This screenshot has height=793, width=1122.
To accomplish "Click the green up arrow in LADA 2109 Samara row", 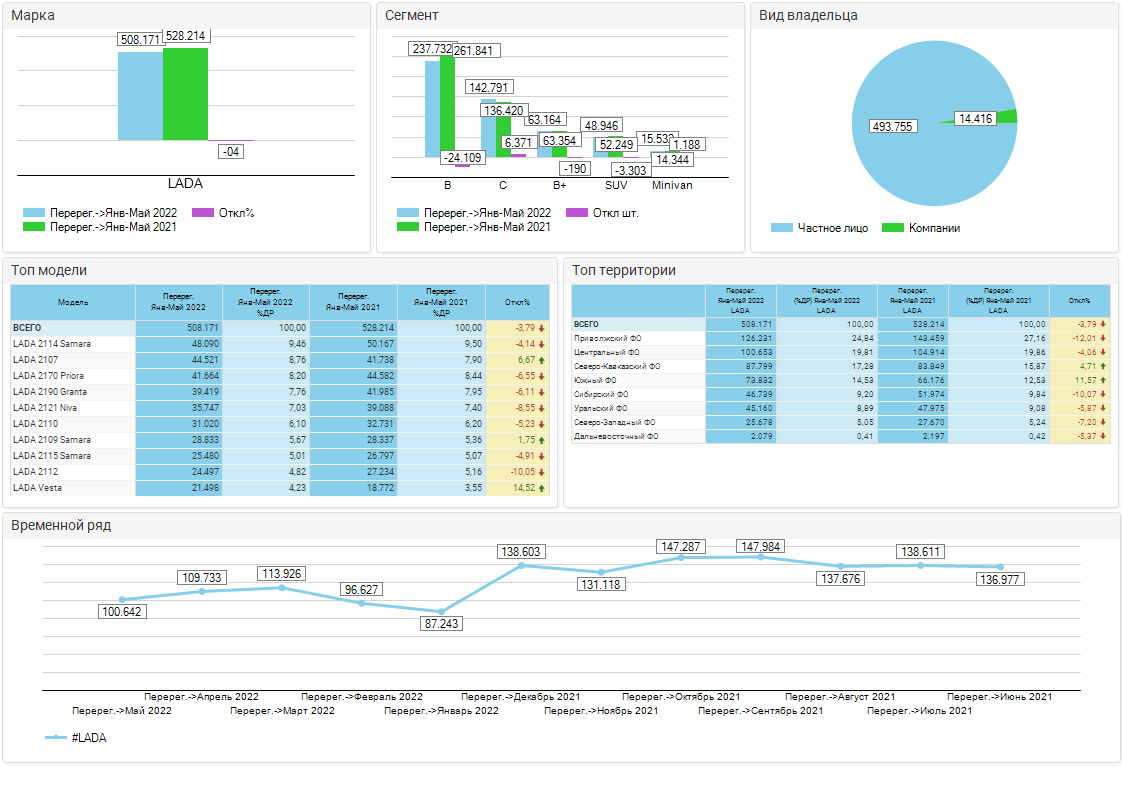I will [x=542, y=440].
